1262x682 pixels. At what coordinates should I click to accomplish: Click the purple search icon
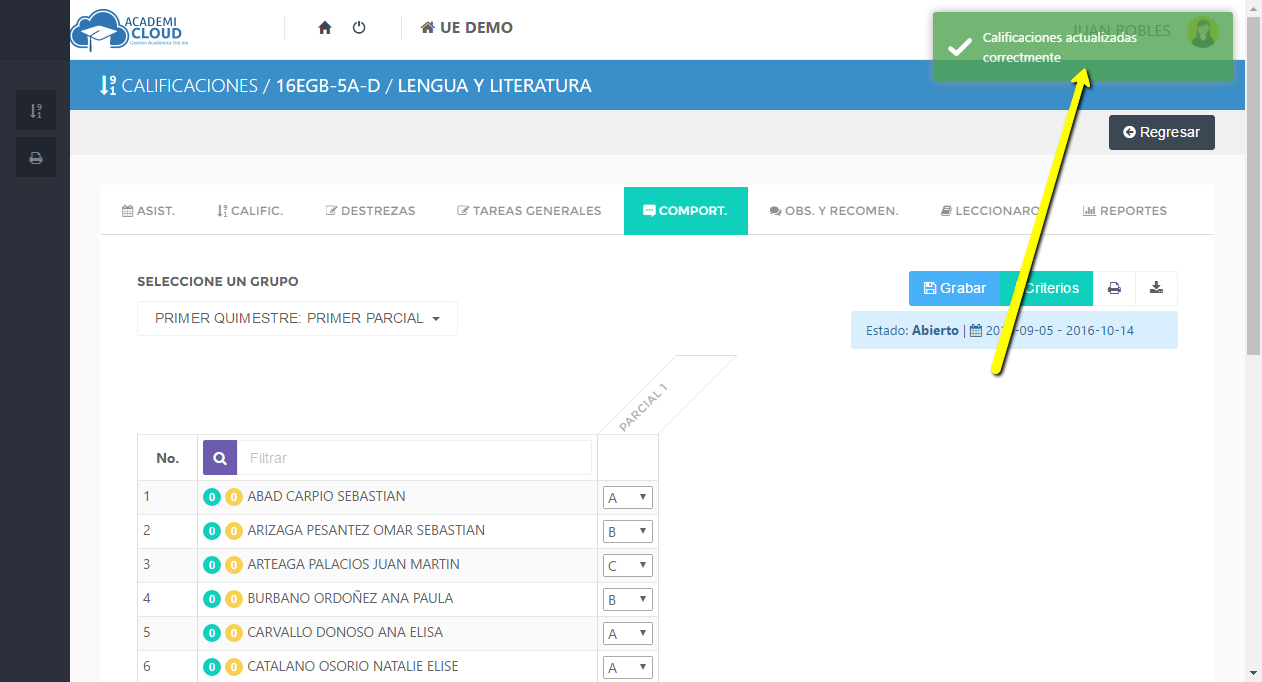pos(220,457)
